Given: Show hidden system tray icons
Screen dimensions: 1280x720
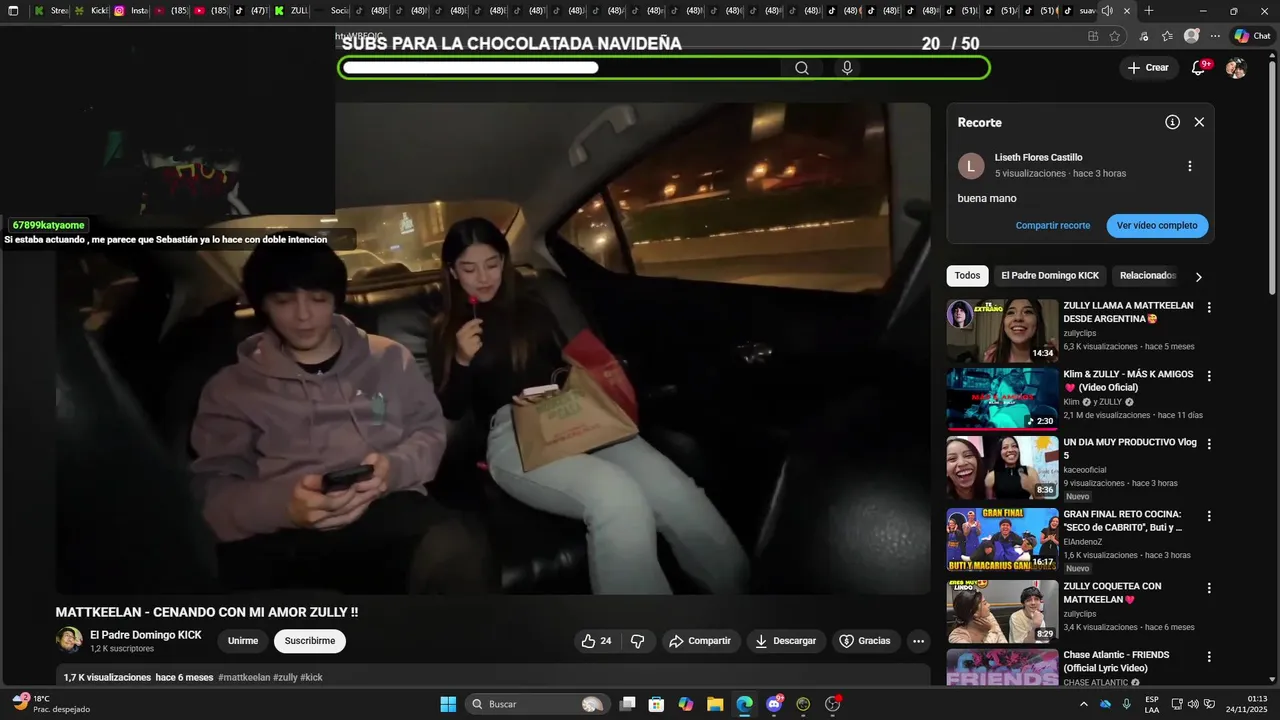Looking at the screenshot, I should pos(1083,704).
